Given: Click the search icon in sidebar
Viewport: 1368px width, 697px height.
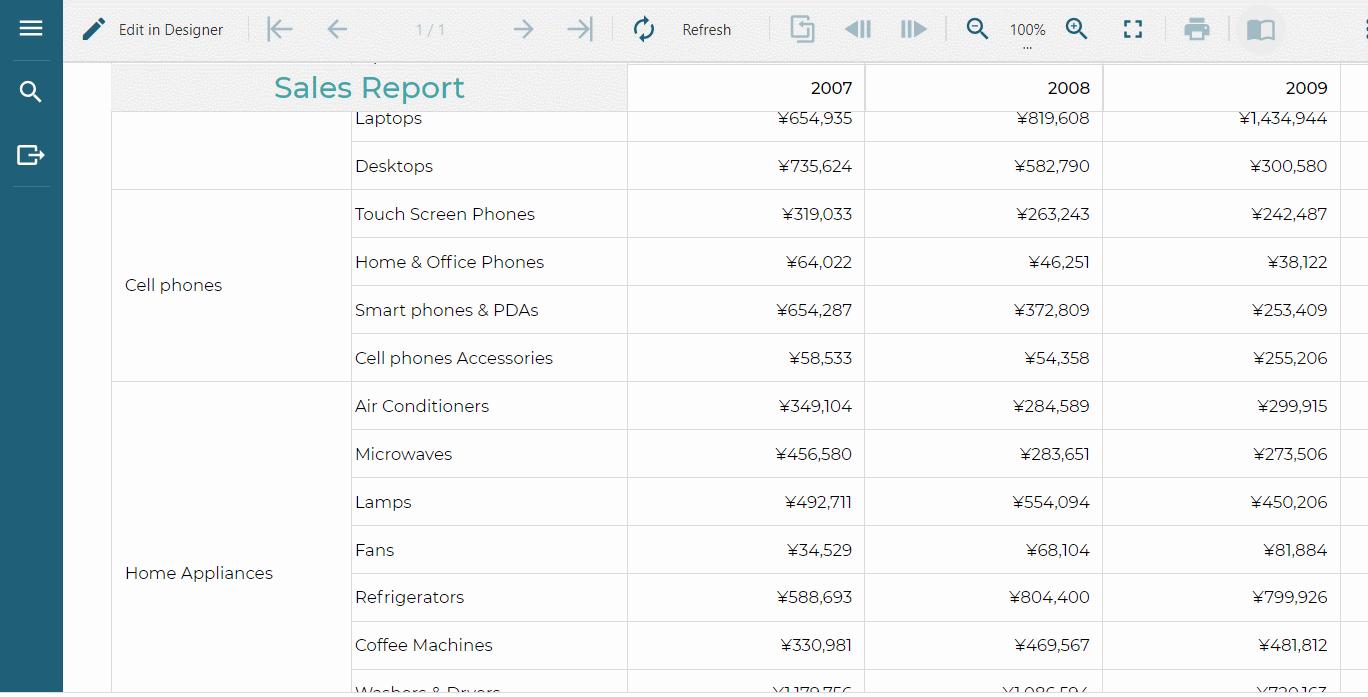Looking at the screenshot, I should pyautogui.click(x=31, y=92).
